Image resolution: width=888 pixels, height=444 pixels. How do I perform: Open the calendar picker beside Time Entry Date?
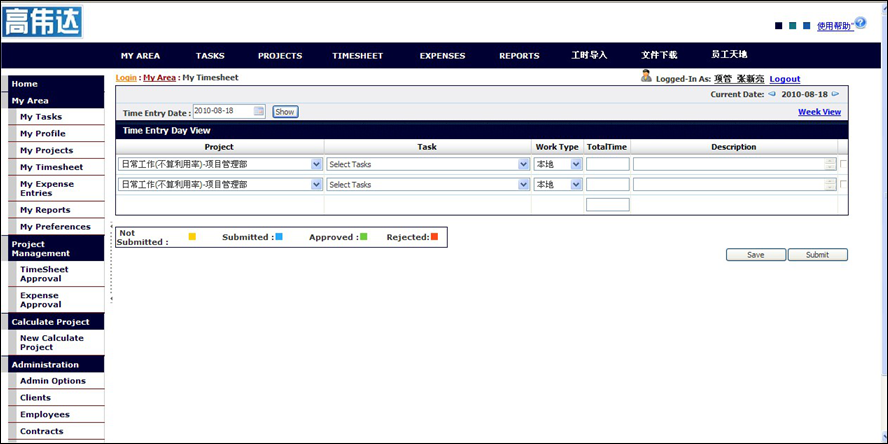(259, 111)
